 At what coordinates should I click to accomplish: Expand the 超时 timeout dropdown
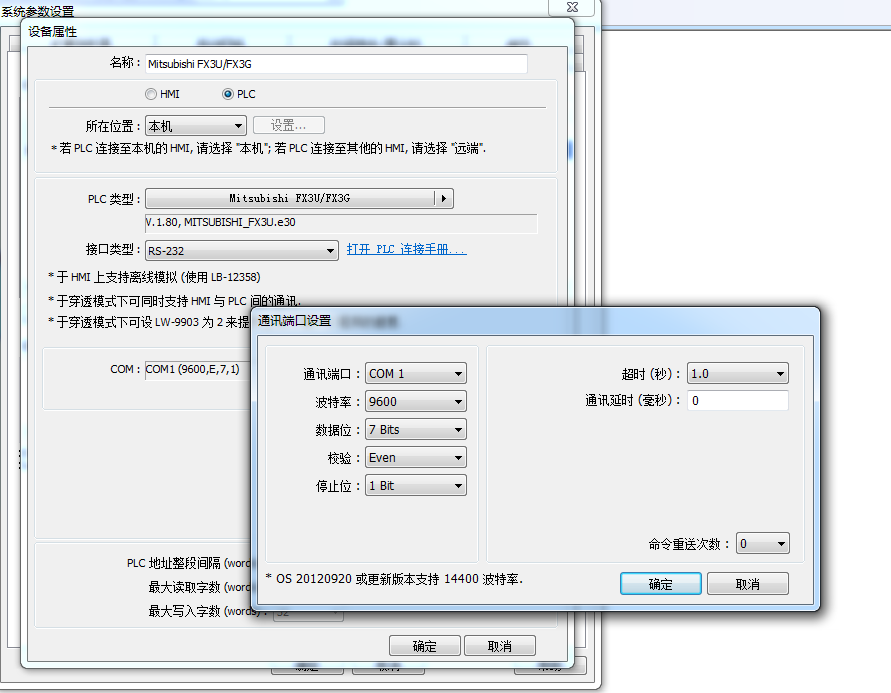(737, 374)
